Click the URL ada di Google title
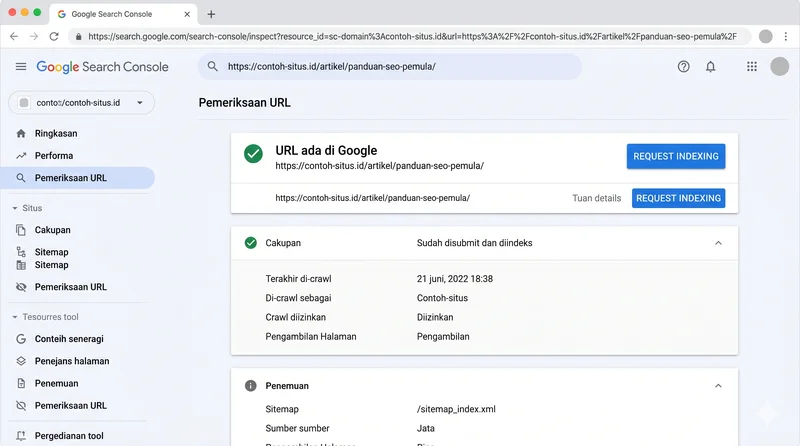Image resolution: width=800 pixels, height=446 pixels. pyautogui.click(x=326, y=151)
